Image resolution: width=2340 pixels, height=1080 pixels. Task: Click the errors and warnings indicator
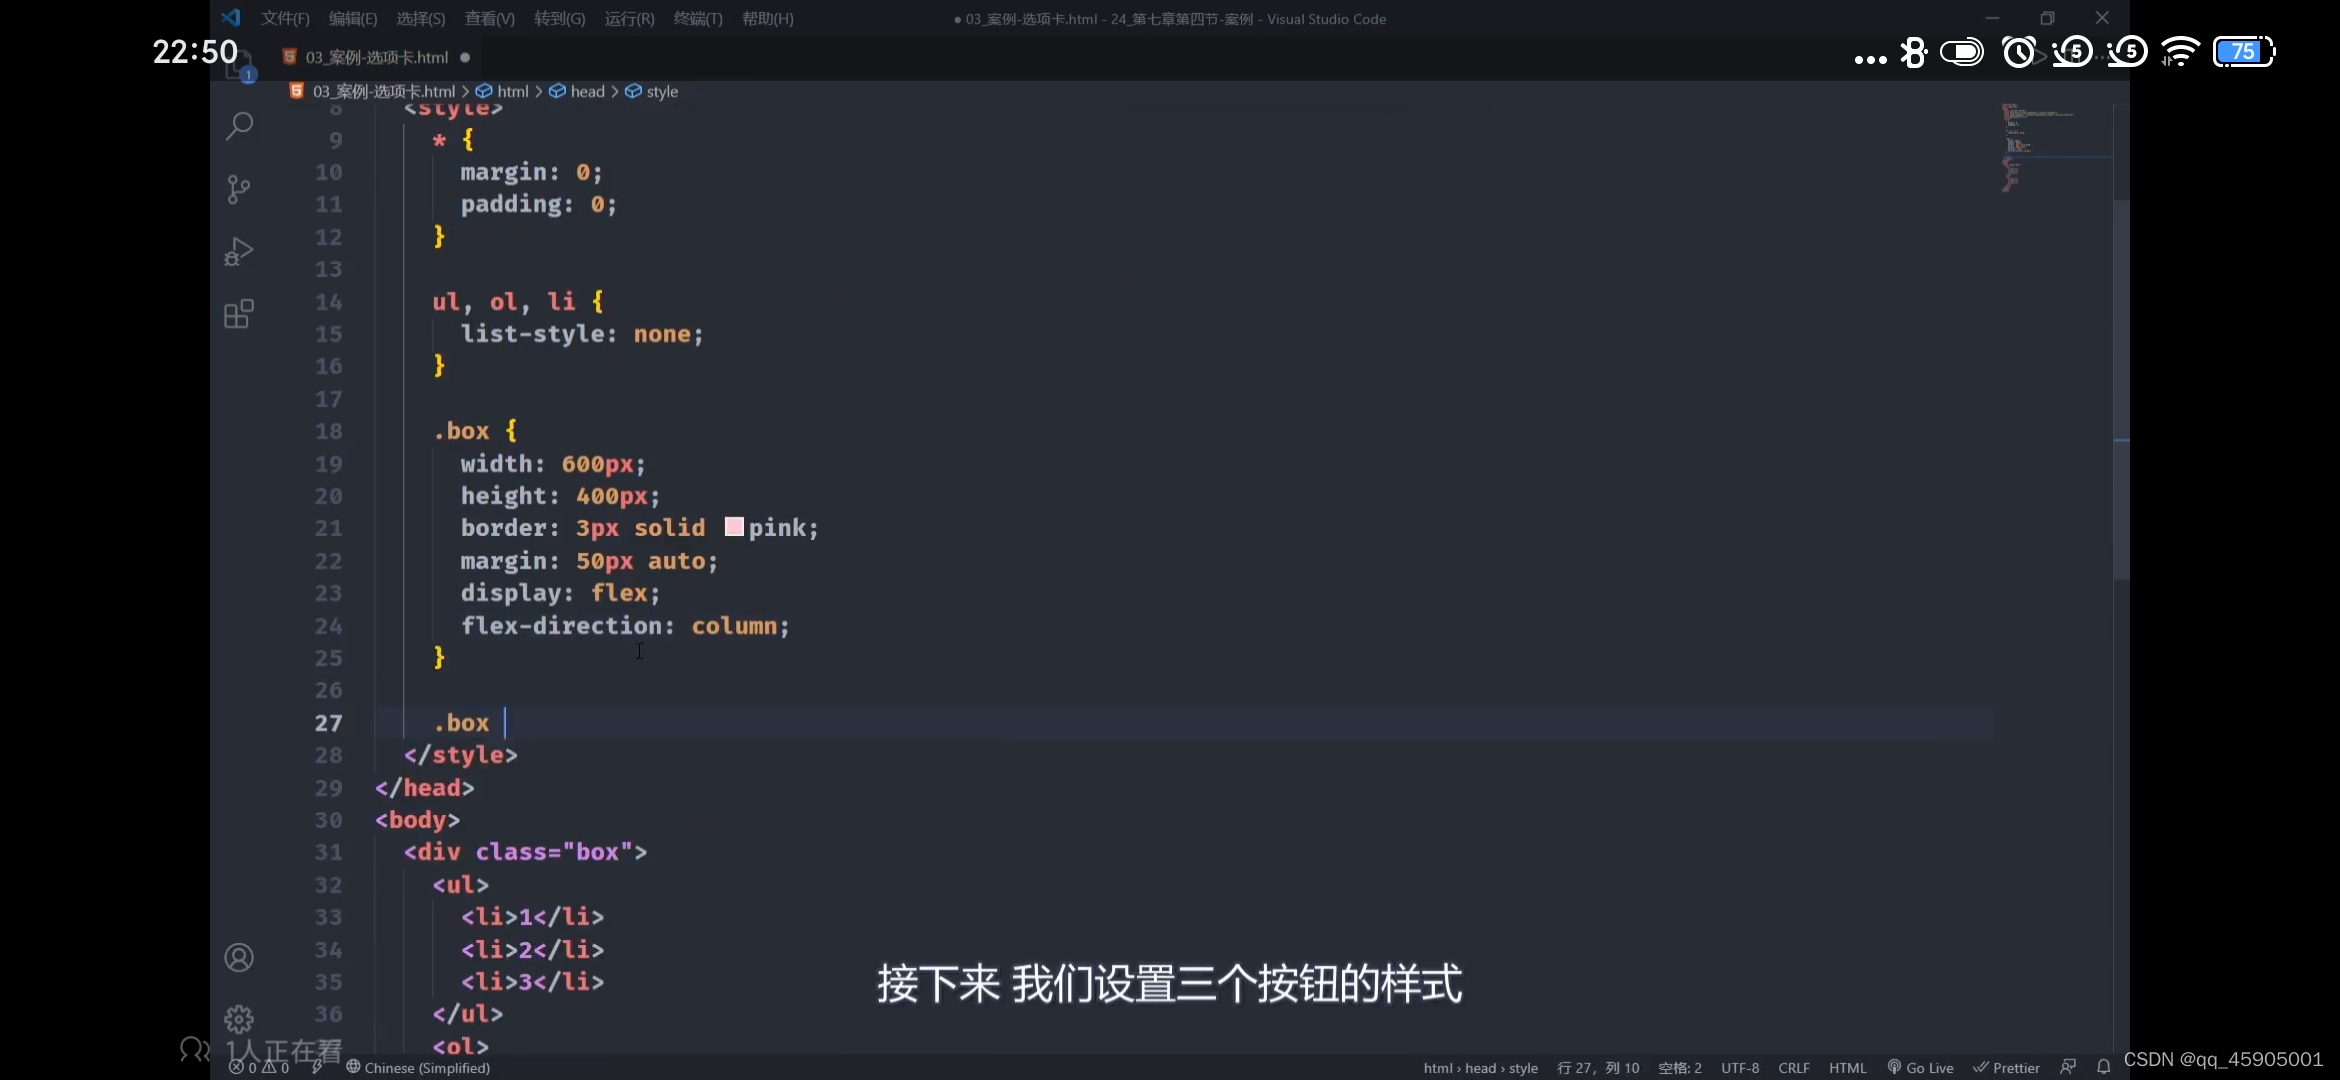point(258,1067)
